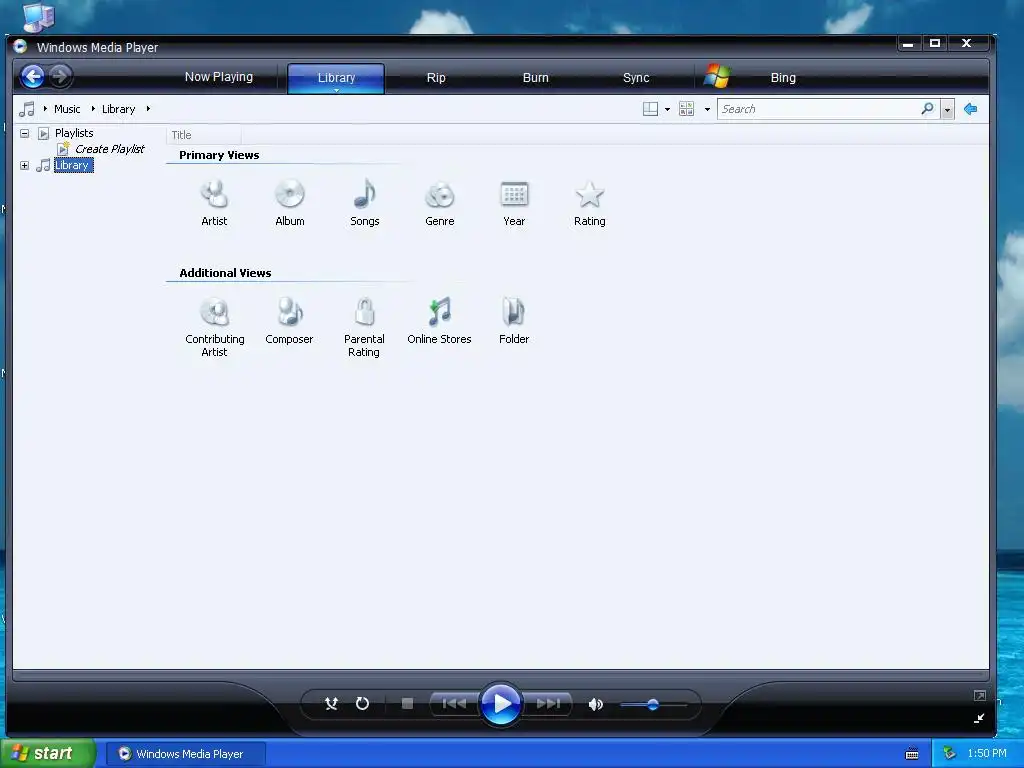Switch to compact mode icon

[x=979, y=718]
